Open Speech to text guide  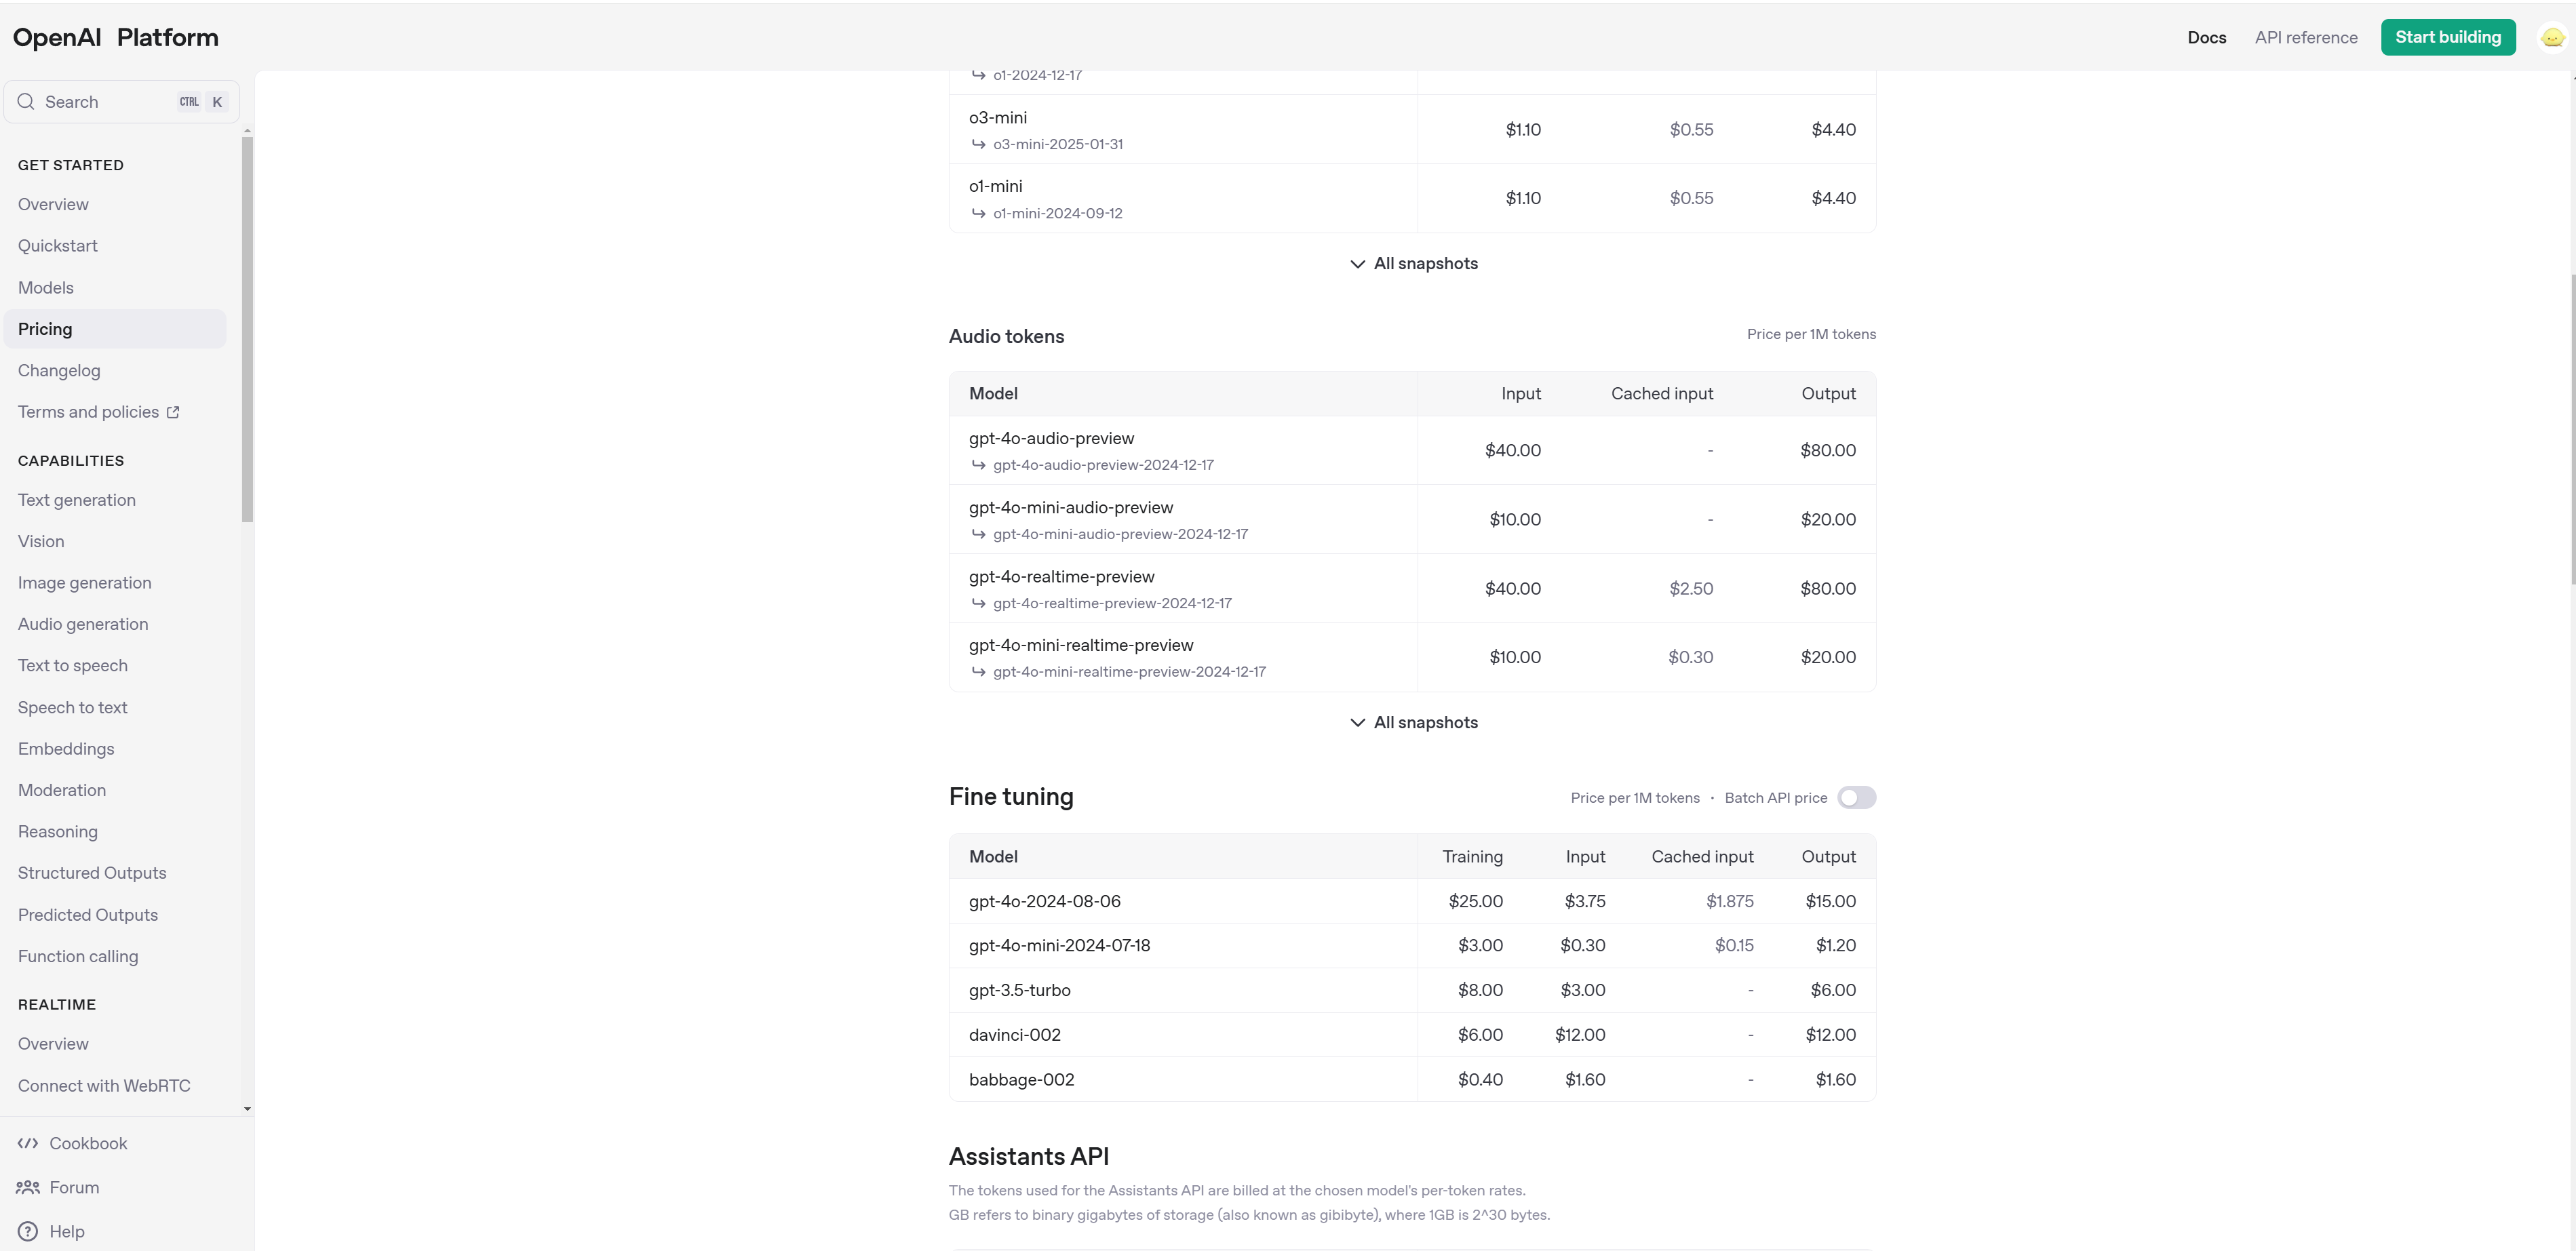(73, 708)
